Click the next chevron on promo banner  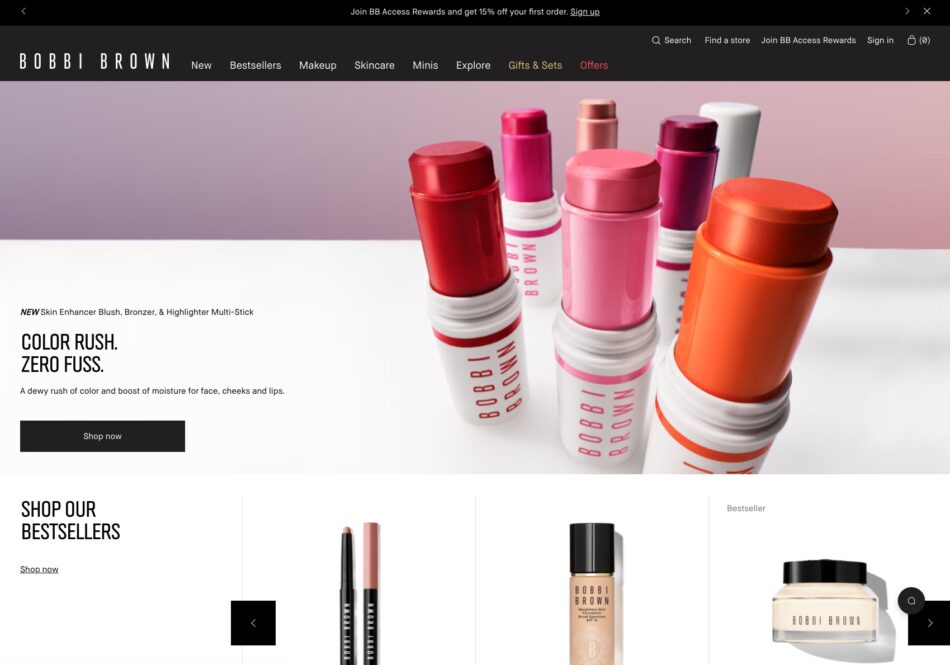pos(907,11)
